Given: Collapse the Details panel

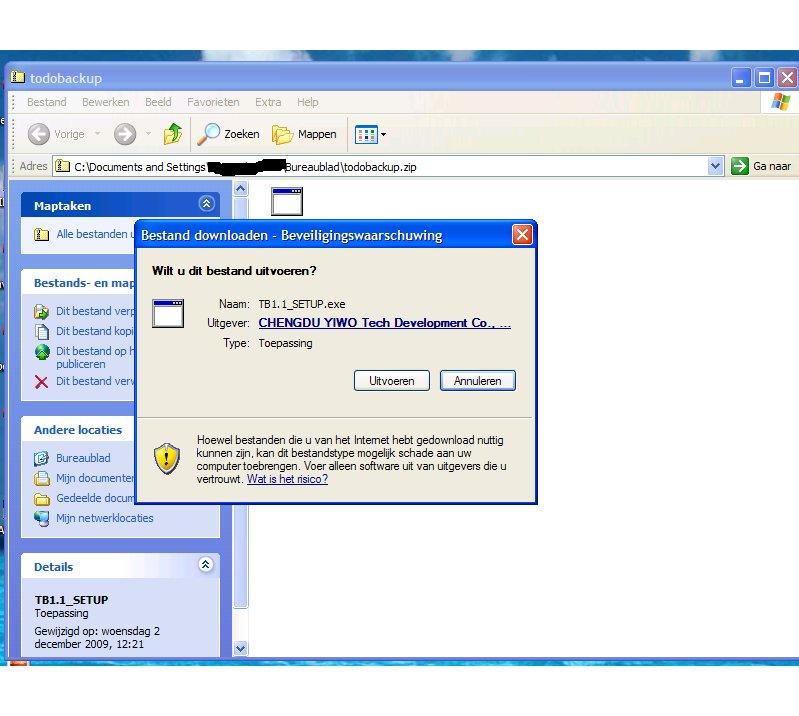Looking at the screenshot, I should (x=205, y=565).
